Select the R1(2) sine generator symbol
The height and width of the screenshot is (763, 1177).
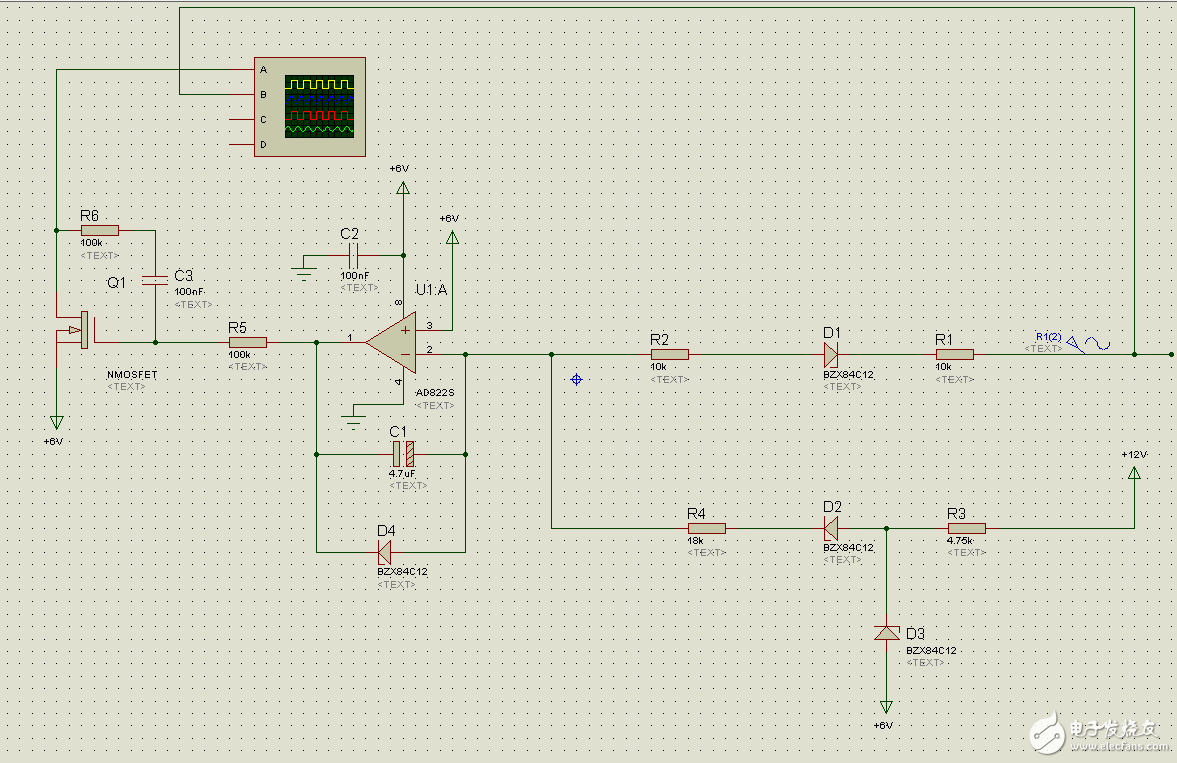(x=1088, y=344)
